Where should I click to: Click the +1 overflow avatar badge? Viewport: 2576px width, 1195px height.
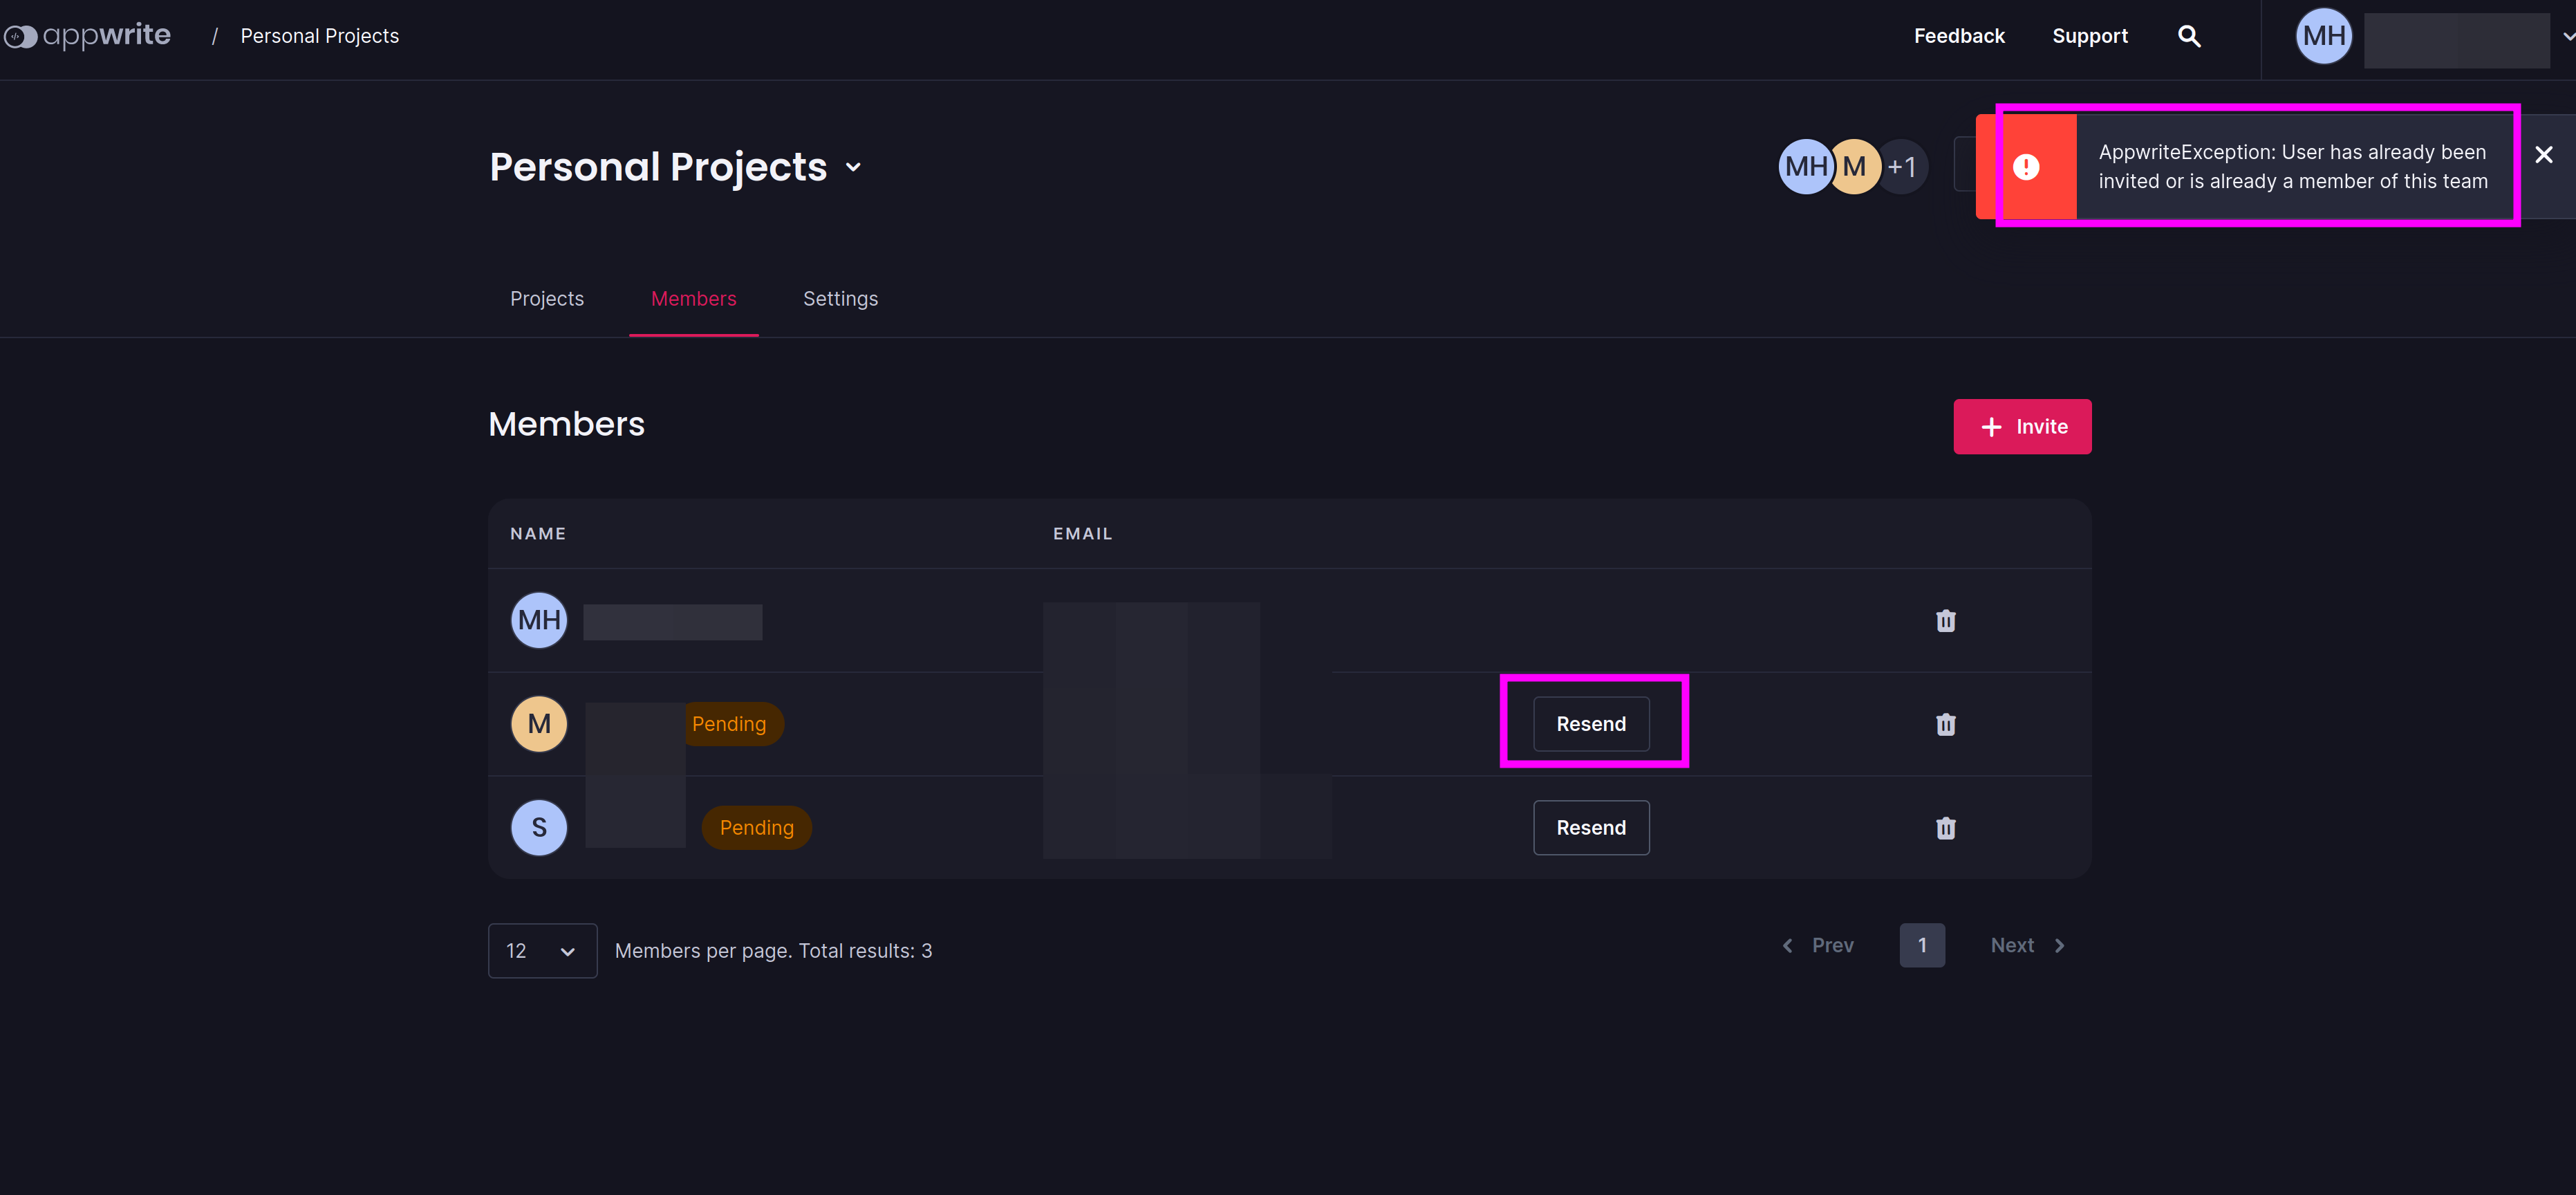[1903, 166]
